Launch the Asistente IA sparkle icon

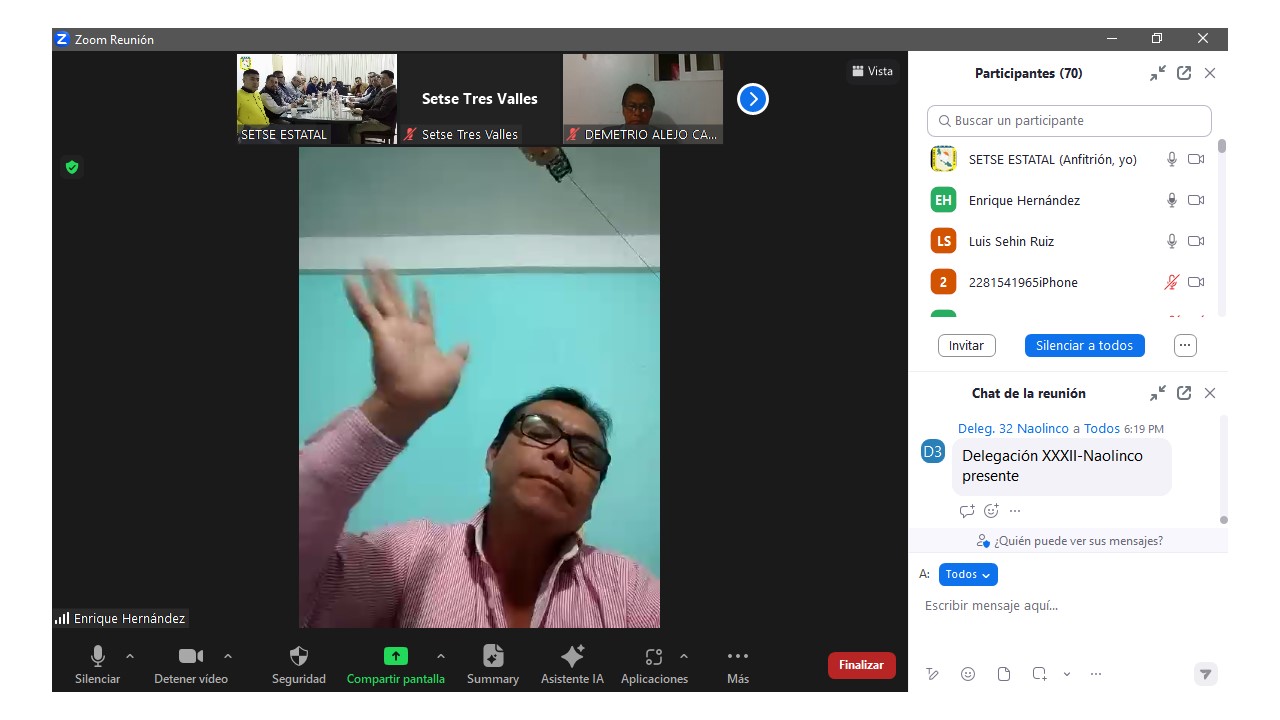[x=572, y=657]
